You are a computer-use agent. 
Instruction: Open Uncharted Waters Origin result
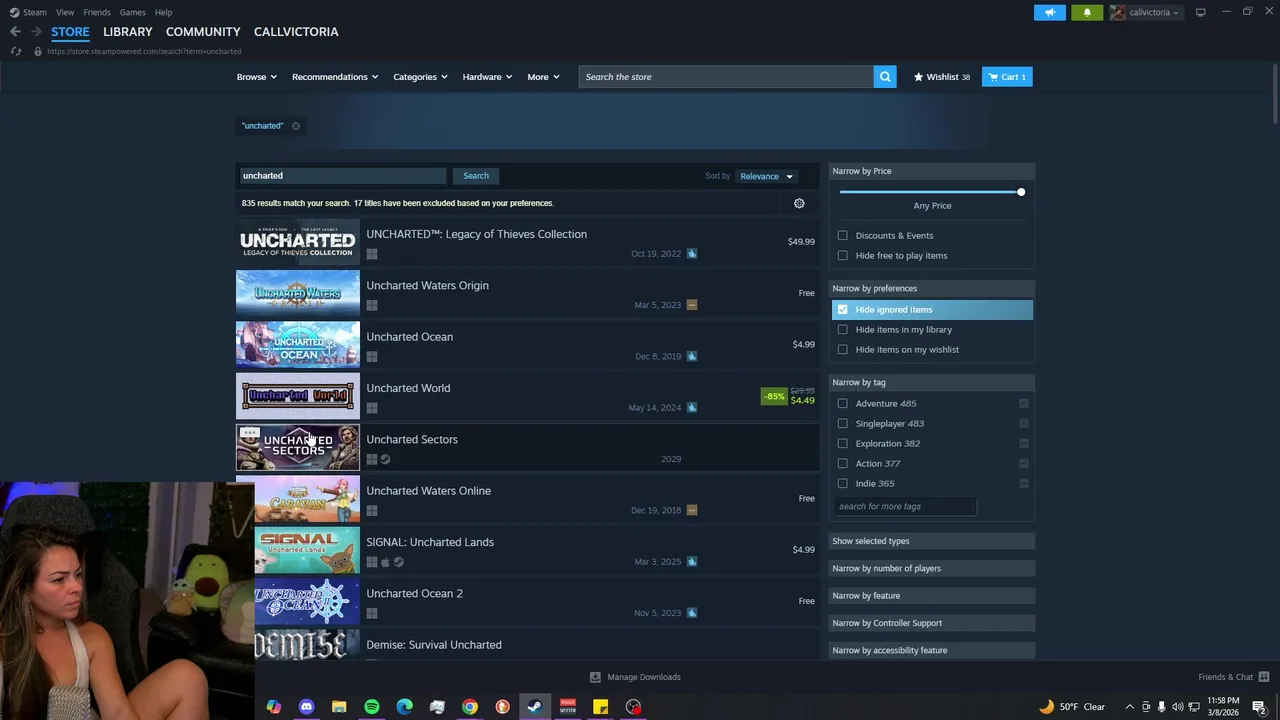point(528,293)
